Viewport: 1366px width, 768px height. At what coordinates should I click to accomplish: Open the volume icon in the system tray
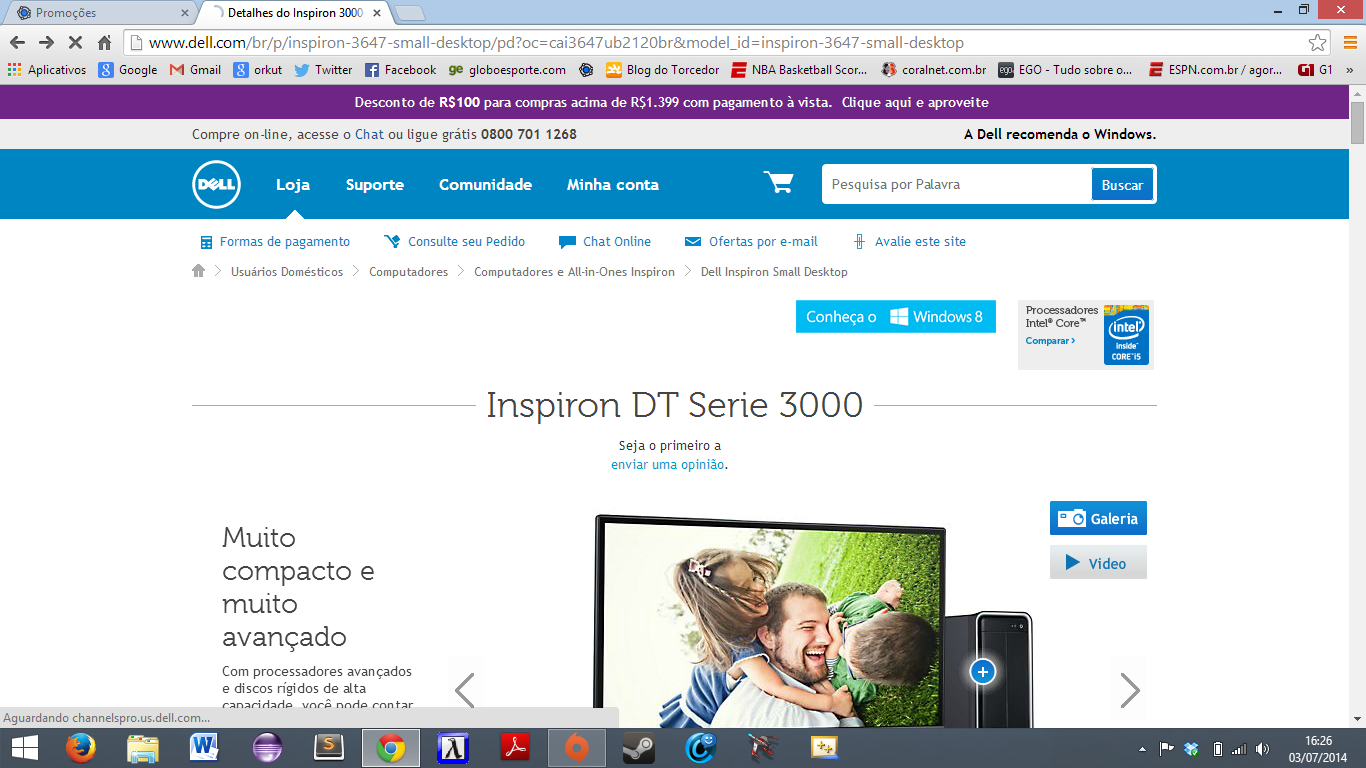(1263, 748)
